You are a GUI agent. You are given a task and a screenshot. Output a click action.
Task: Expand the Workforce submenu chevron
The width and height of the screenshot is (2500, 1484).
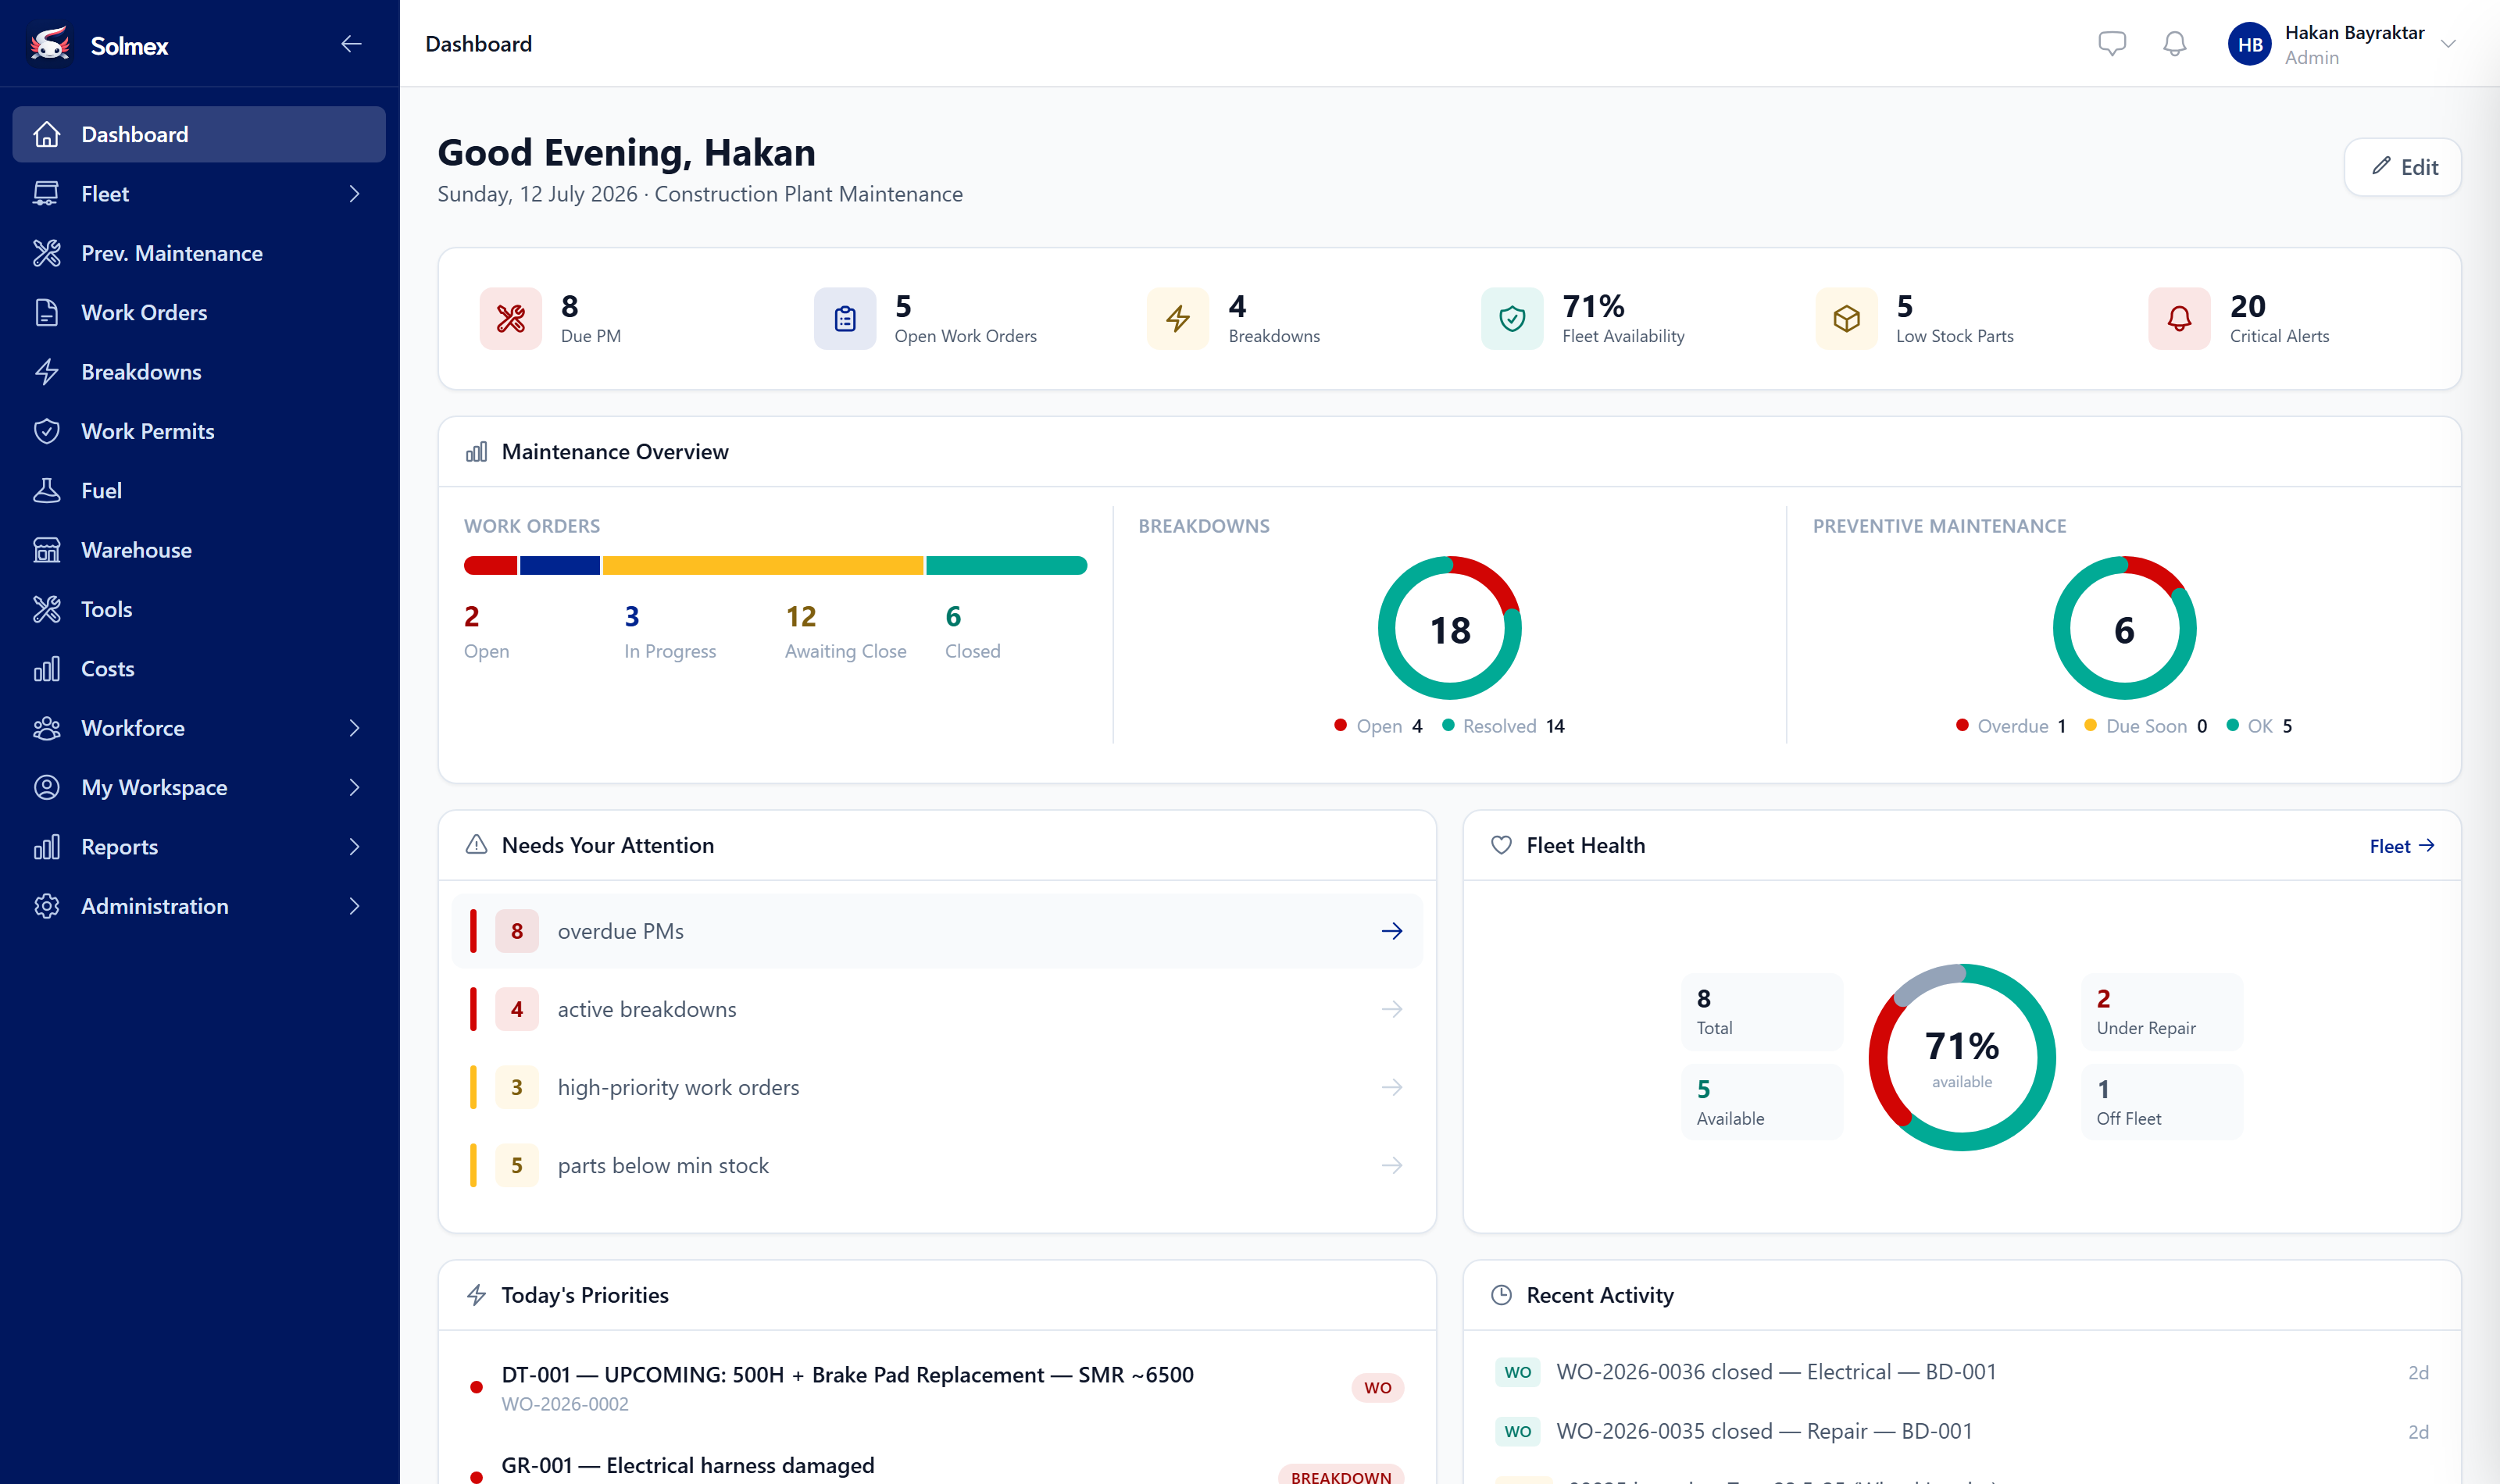click(x=354, y=728)
